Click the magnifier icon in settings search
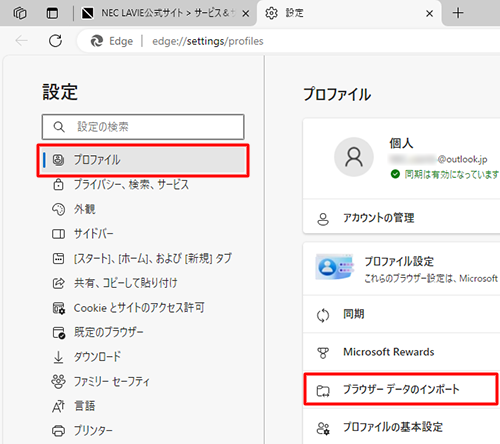500x444 pixels. [59, 127]
